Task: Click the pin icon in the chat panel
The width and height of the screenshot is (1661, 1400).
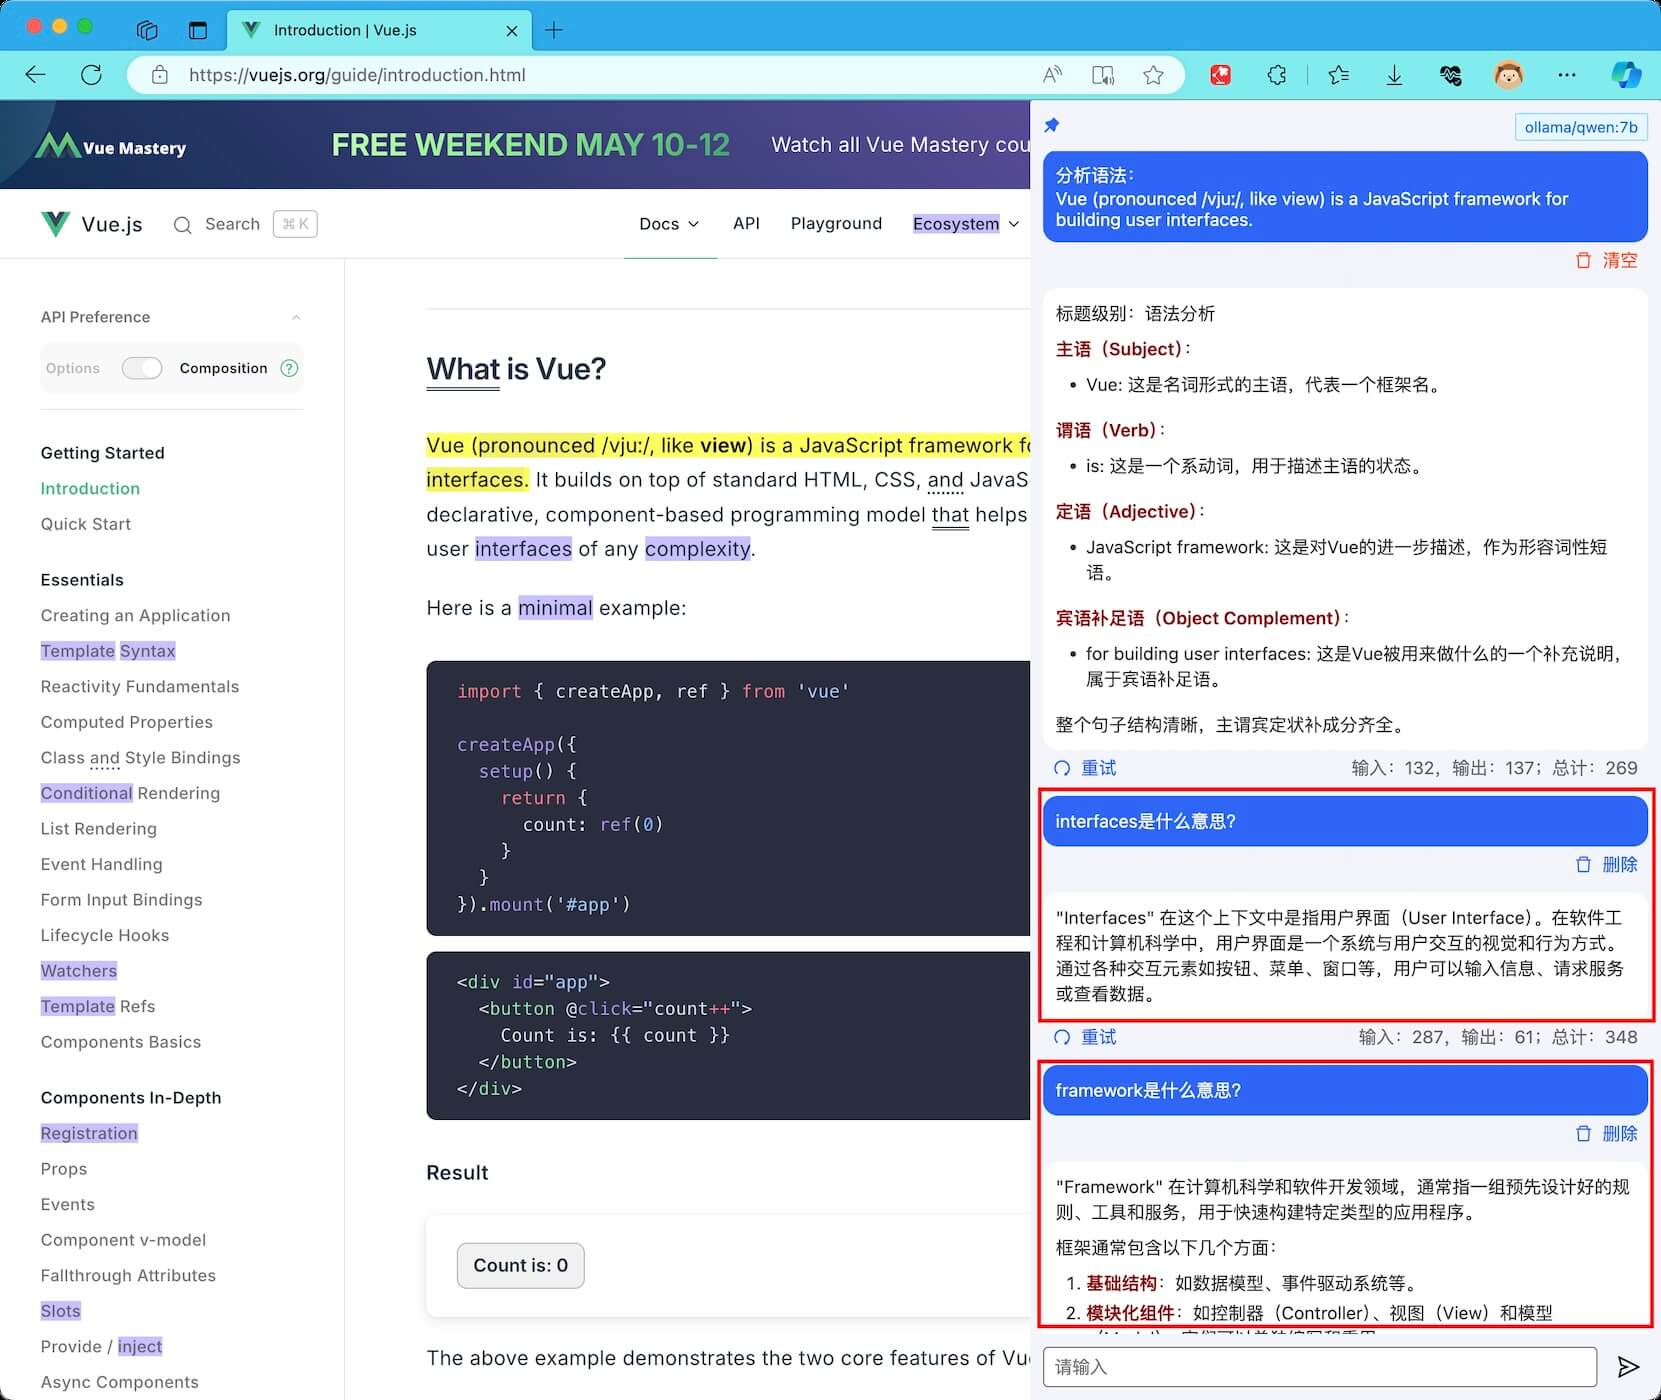Action: [1051, 126]
